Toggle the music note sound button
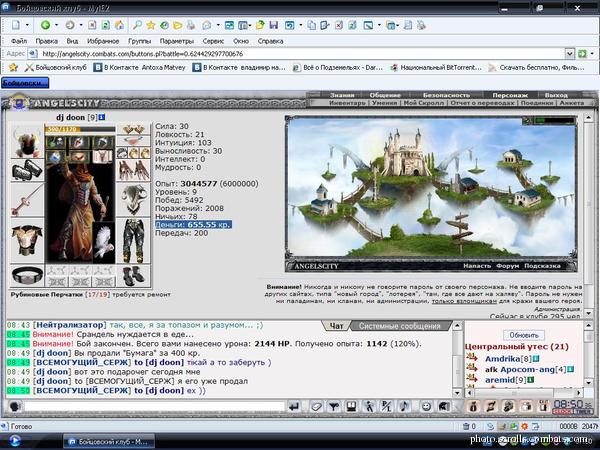Screen dimensions: 600x450 click(404, 406)
